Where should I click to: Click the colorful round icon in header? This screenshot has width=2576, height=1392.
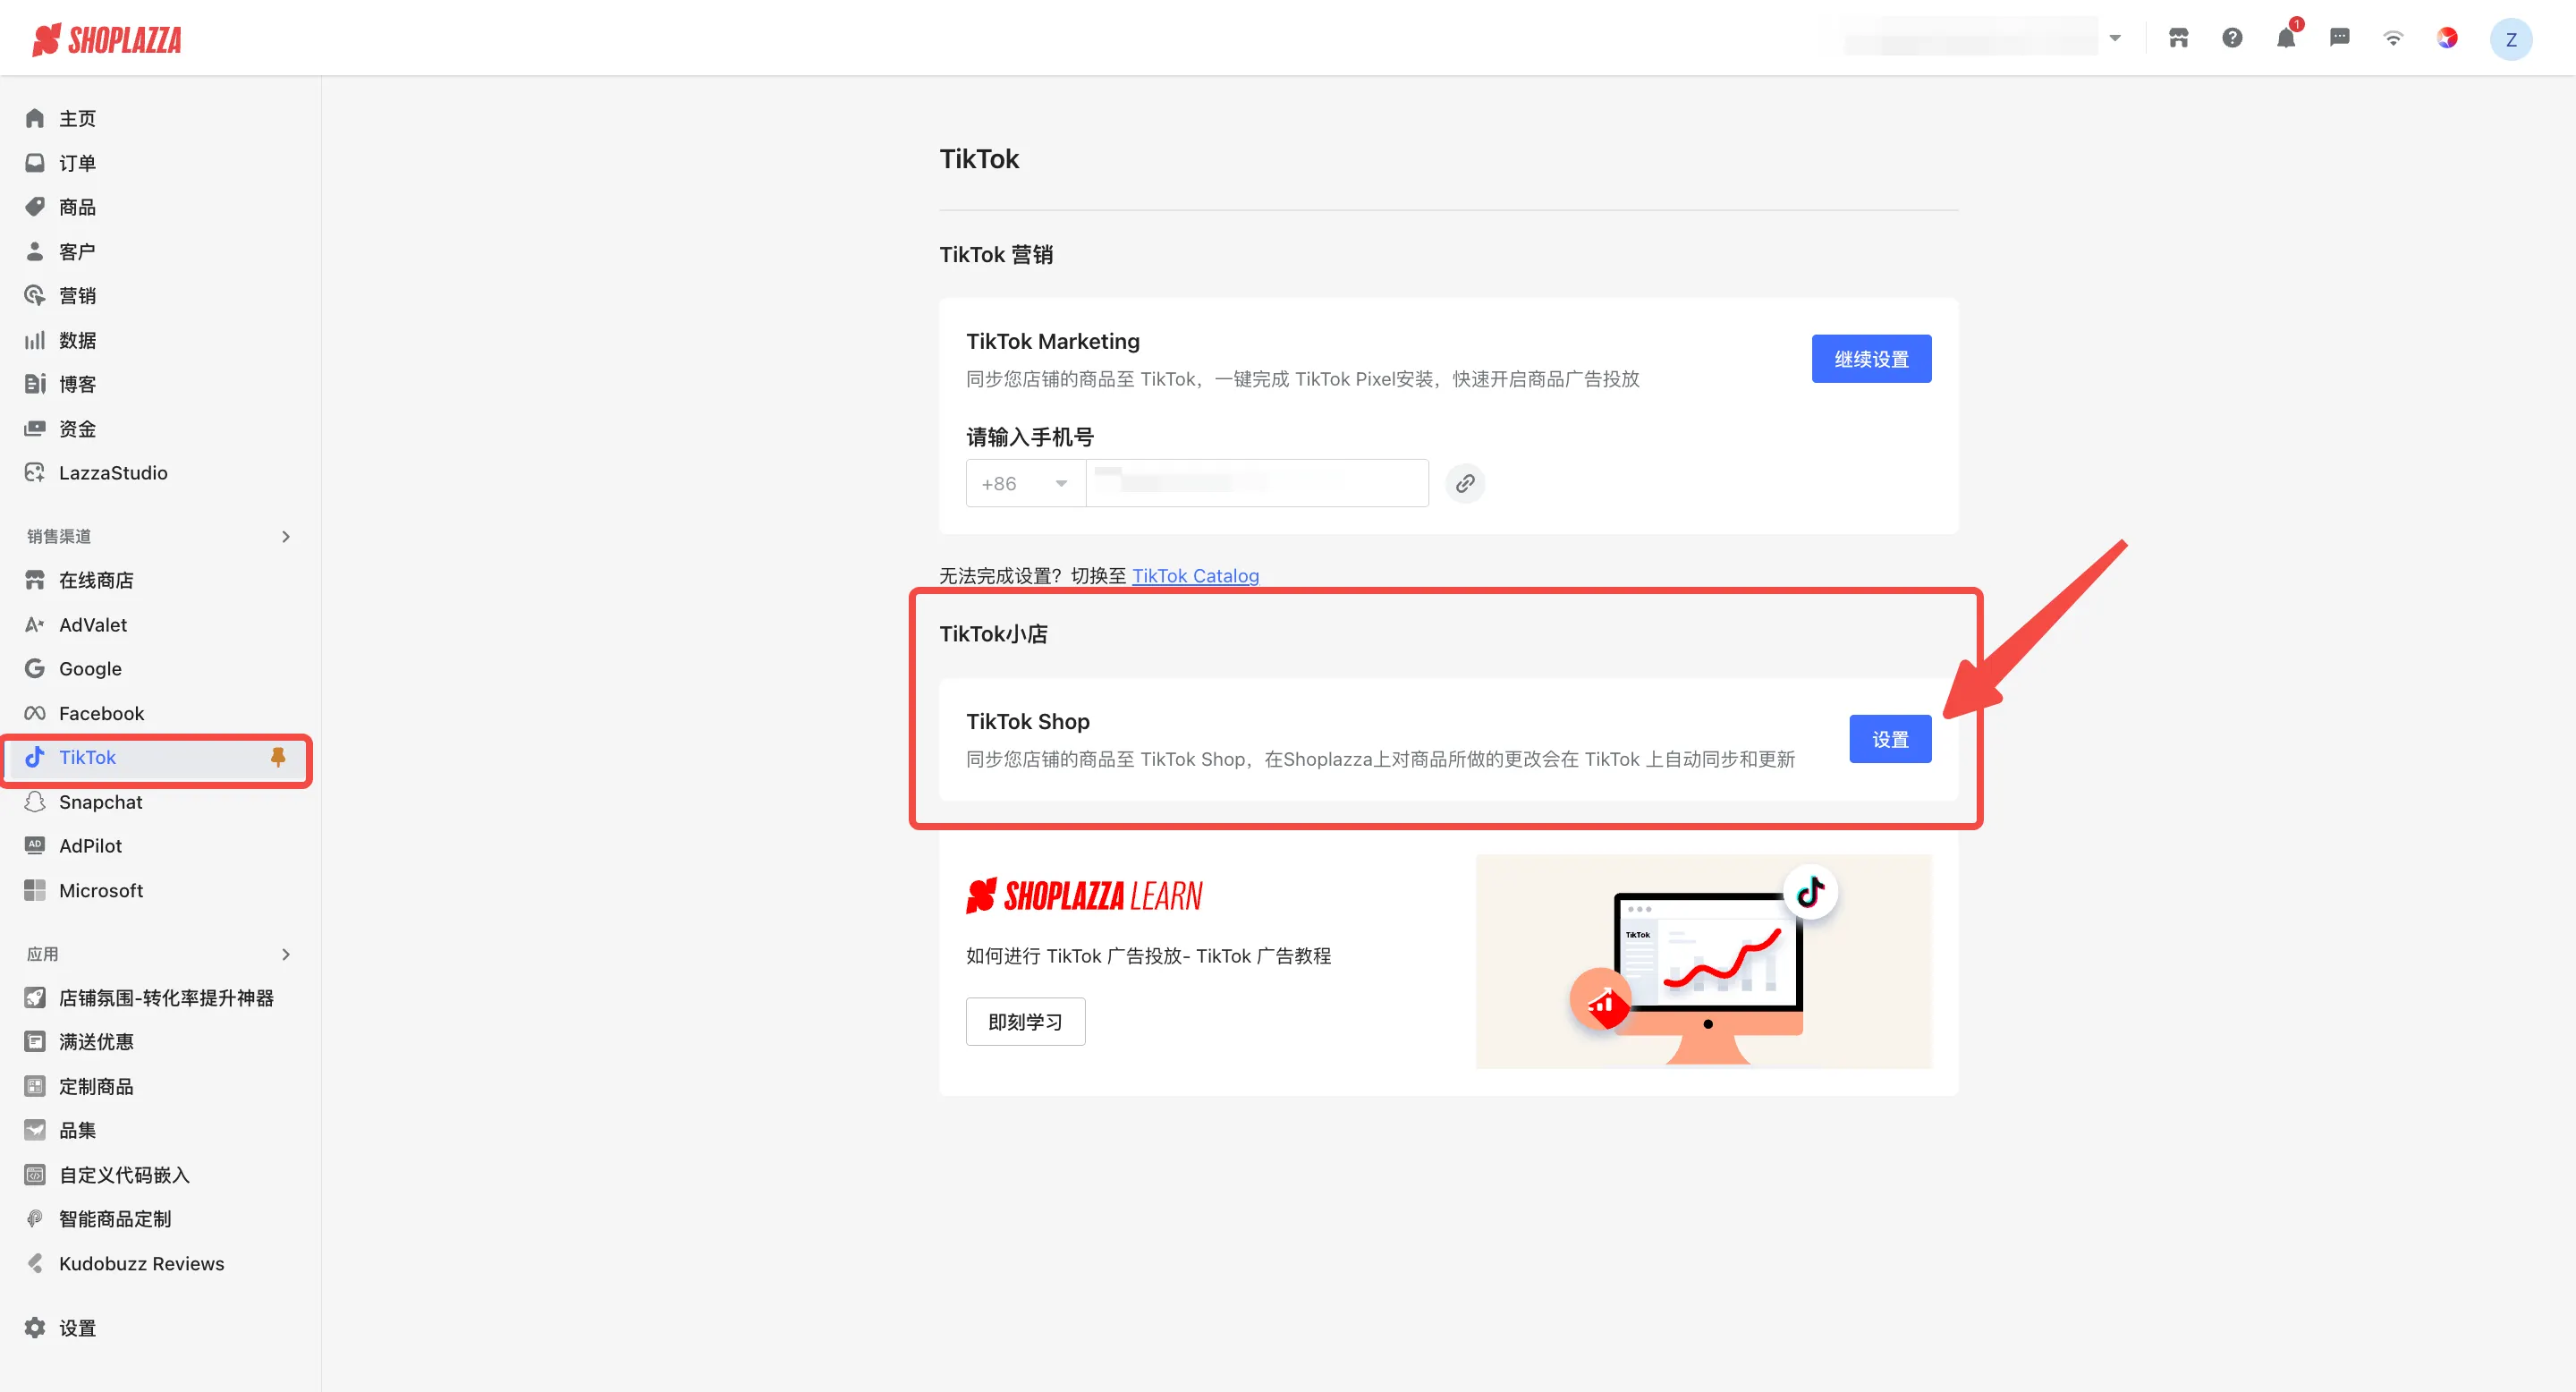pyautogui.click(x=2447, y=38)
